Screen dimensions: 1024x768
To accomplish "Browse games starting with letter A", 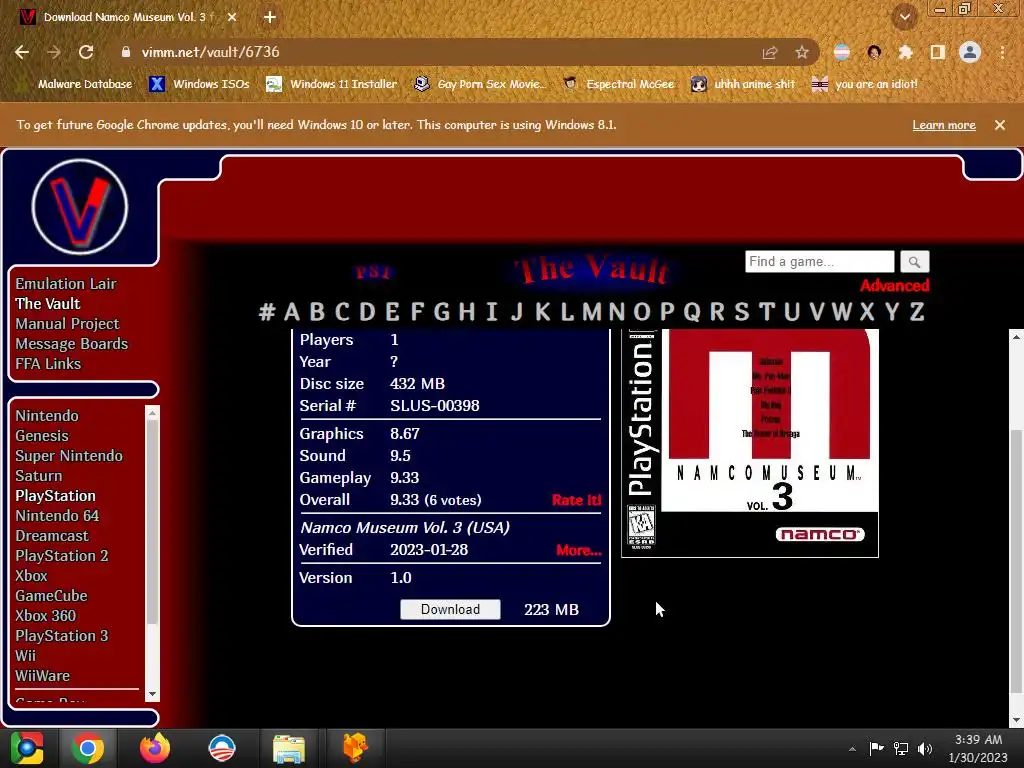I will [x=292, y=312].
